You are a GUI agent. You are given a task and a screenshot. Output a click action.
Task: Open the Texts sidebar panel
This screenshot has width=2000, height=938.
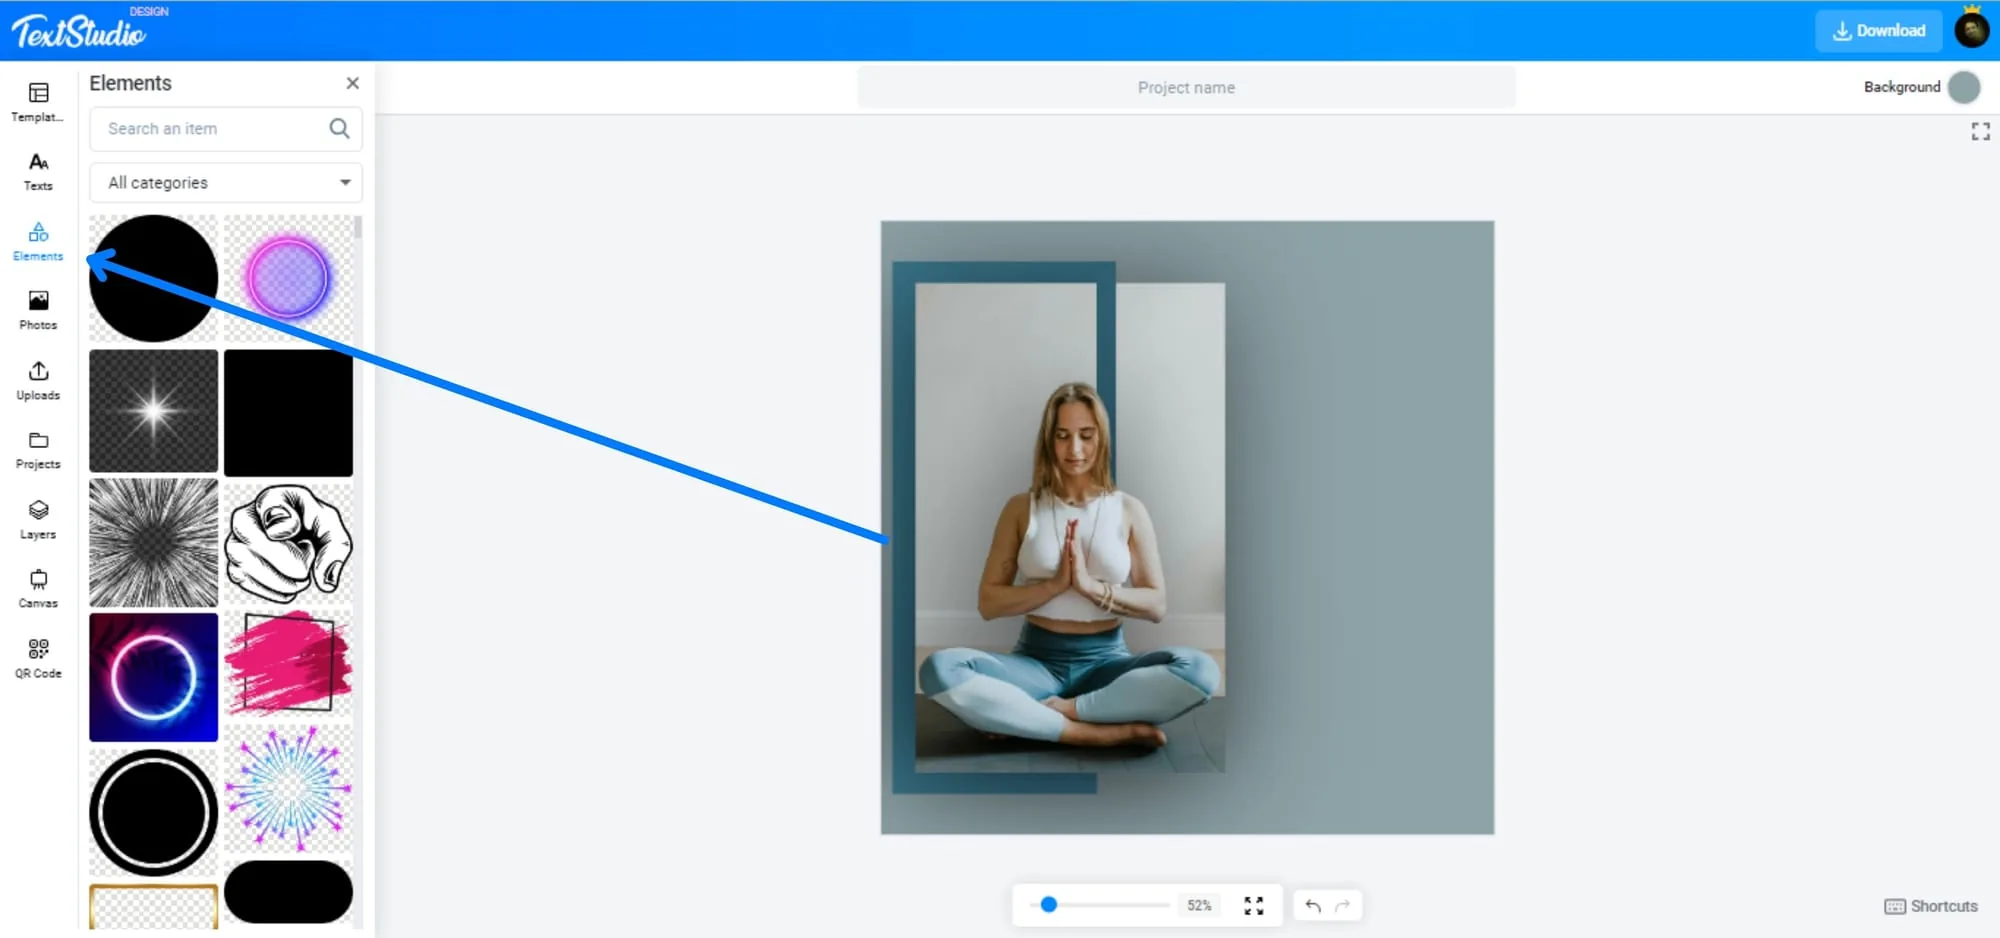(x=38, y=172)
